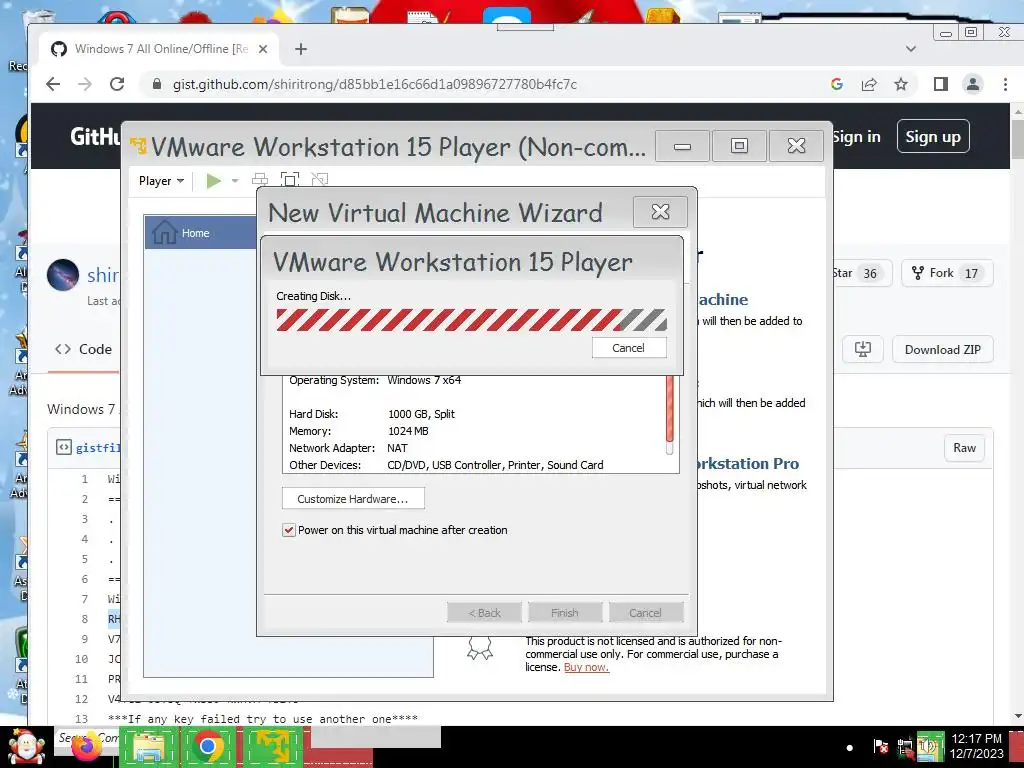The width and height of the screenshot is (1024, 768).
Task: Click the volume speaker tray icon
Action: [x=929, y=746]
